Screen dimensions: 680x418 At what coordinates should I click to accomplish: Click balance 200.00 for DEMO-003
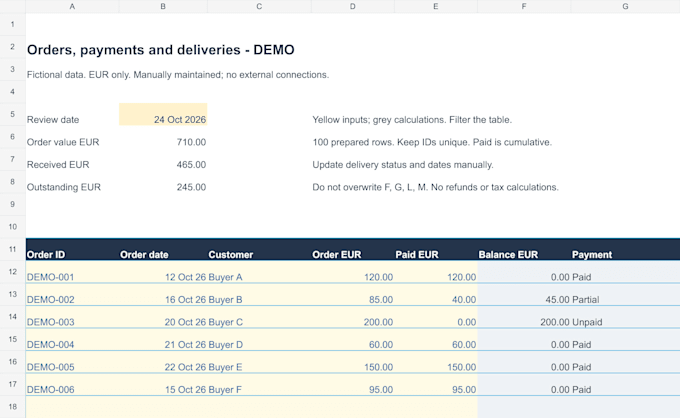(x=555, y=322)
